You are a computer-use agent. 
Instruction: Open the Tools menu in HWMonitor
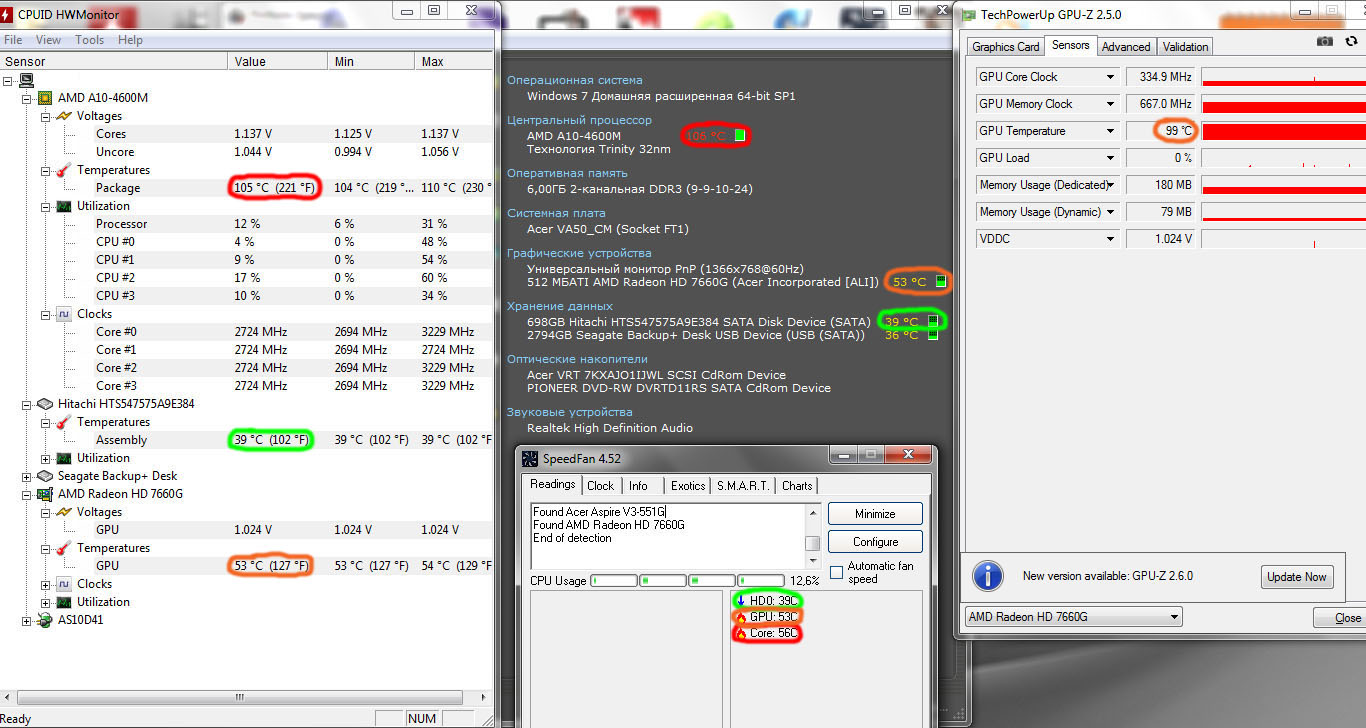(89, 40)
